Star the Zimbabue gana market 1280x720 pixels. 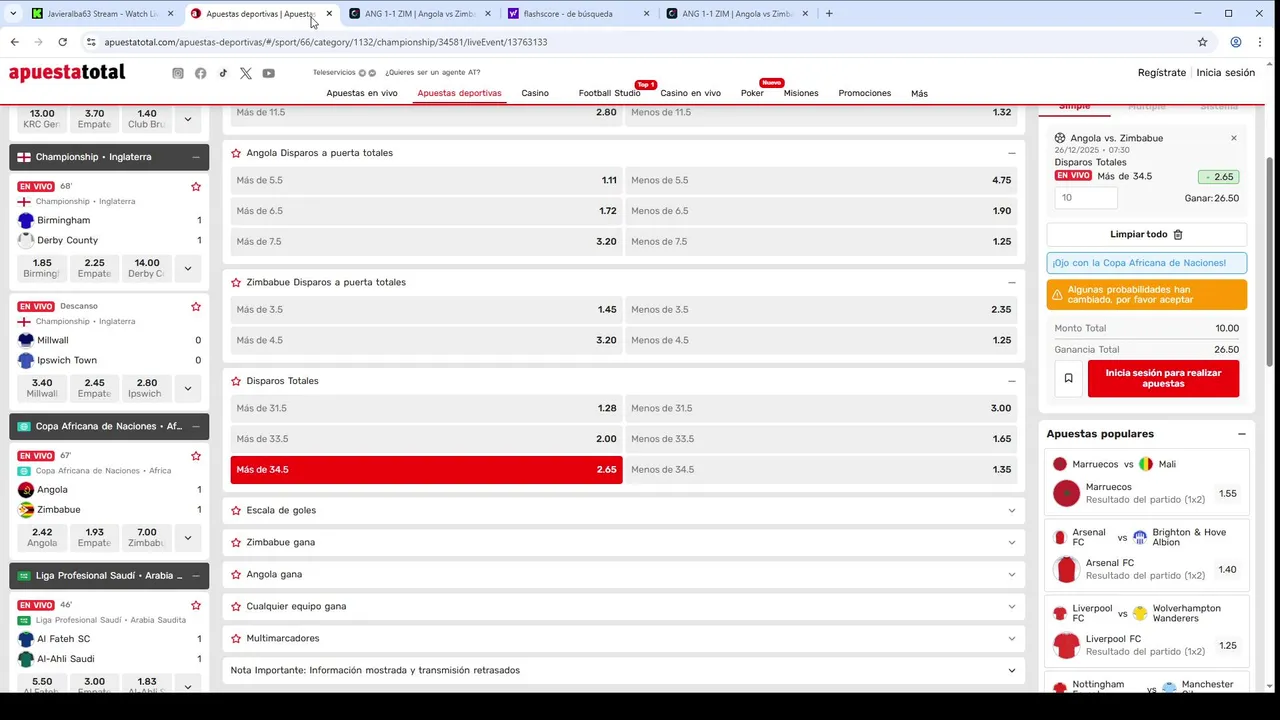(x=236, y=542)
